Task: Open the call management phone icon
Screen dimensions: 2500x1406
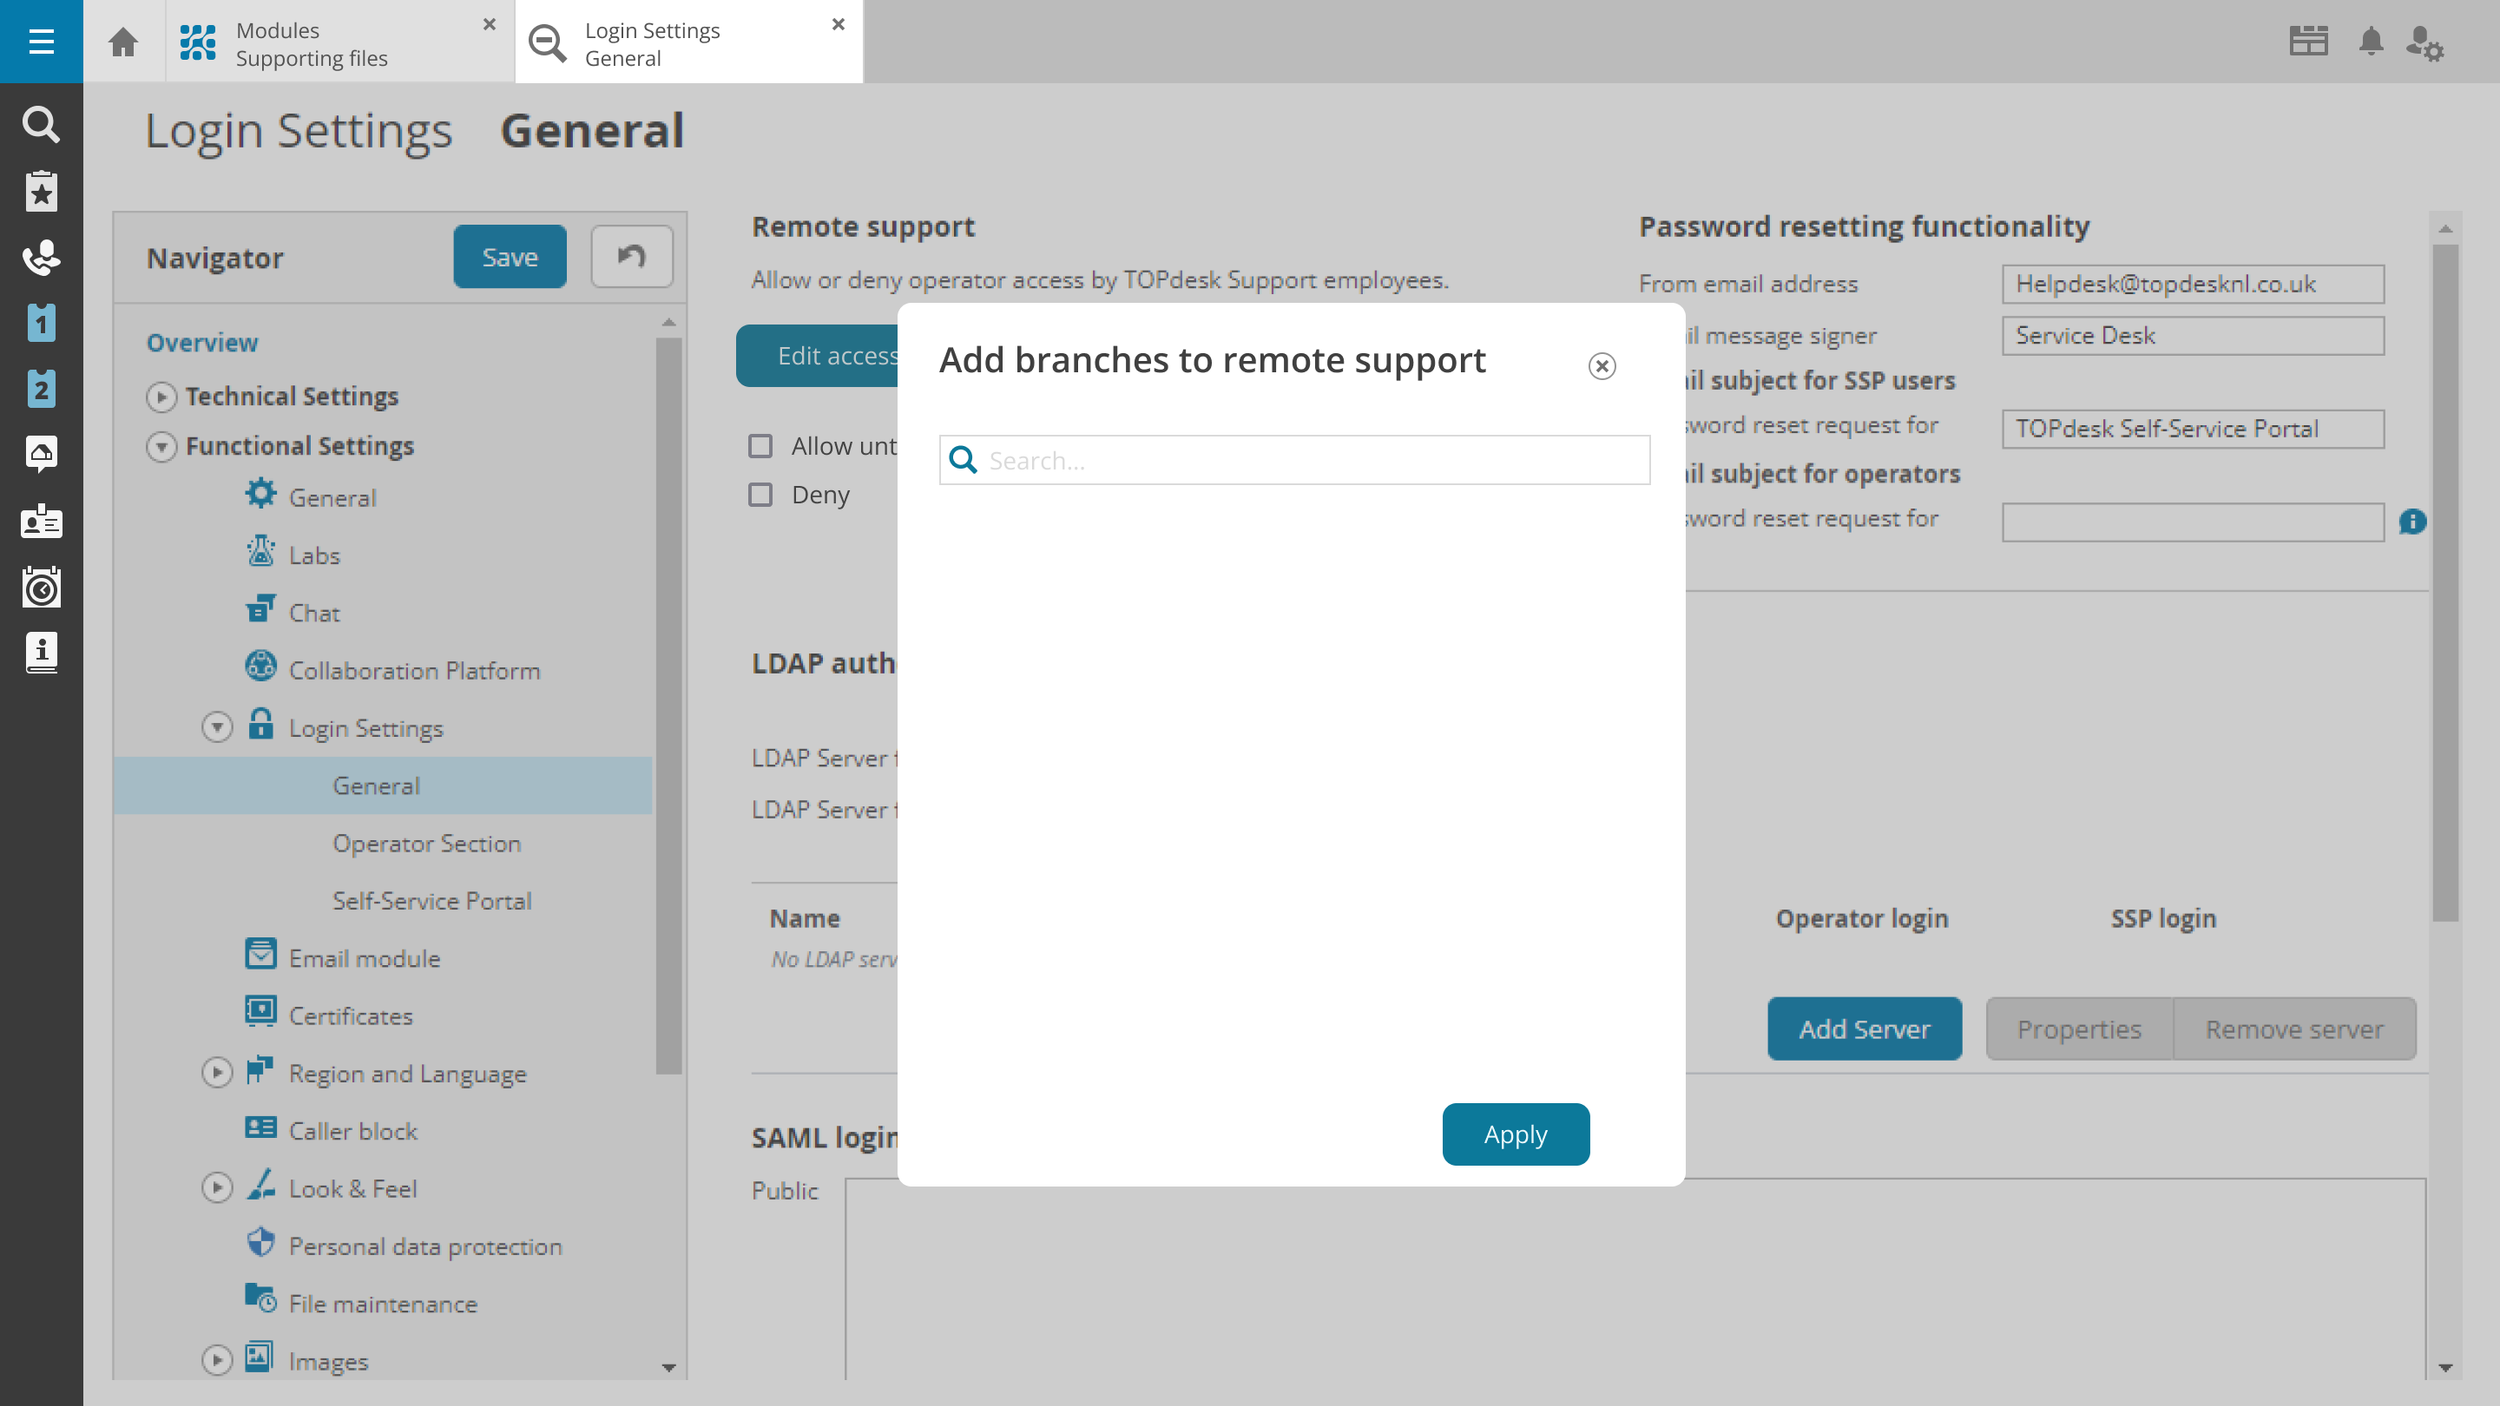Action: [x=41, y=257]
